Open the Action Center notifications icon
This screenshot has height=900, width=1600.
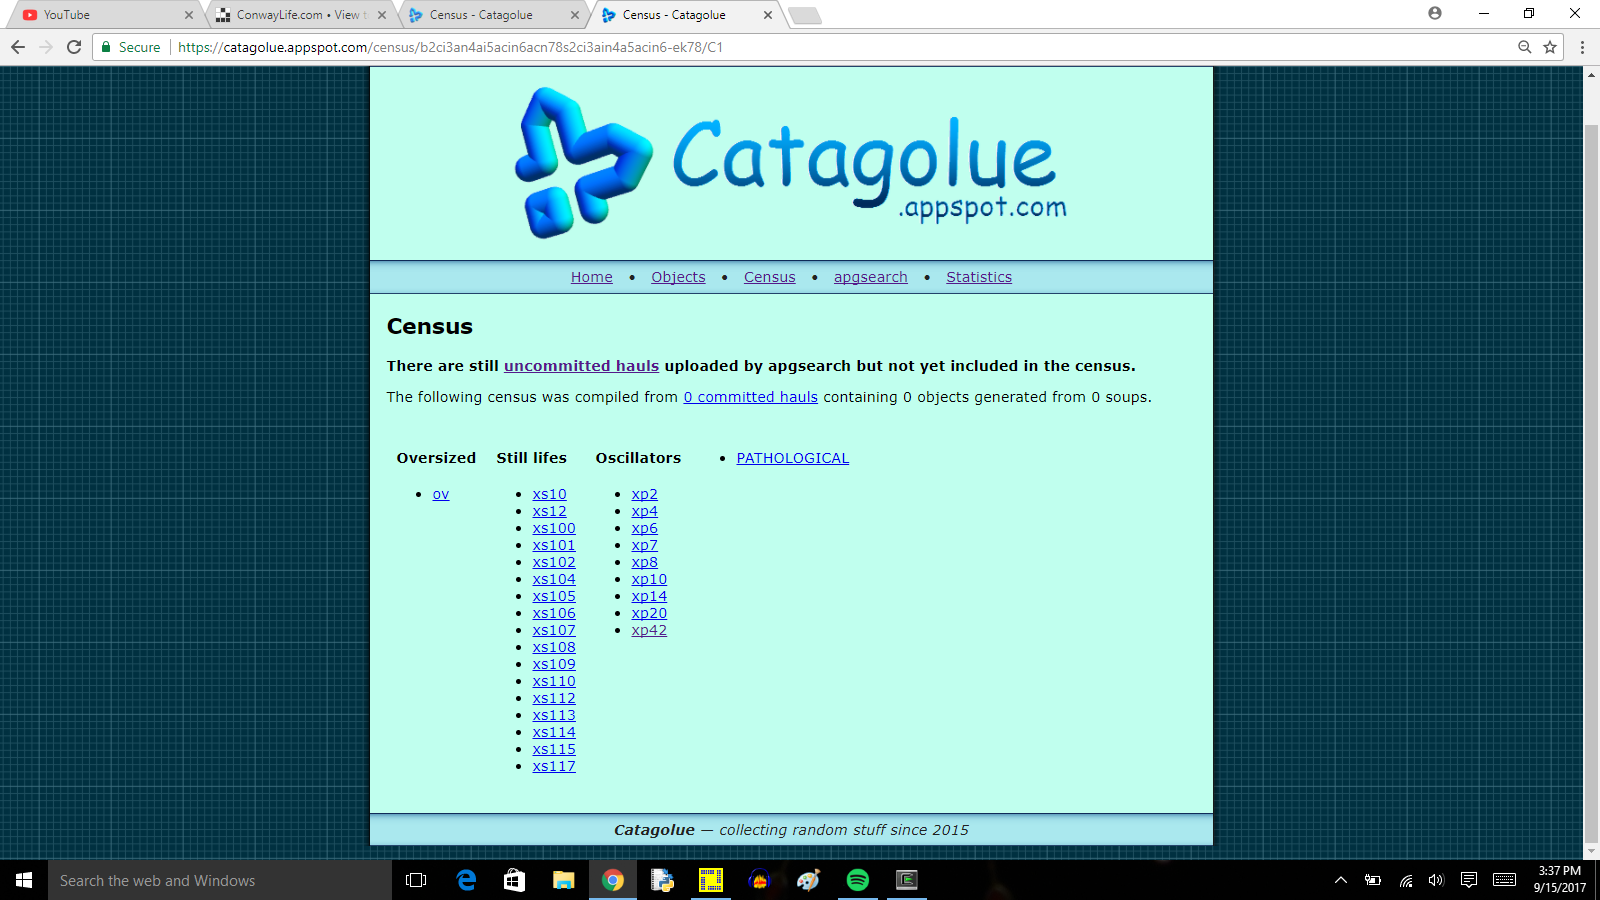pyautogui.click(x=1468, y=880)
